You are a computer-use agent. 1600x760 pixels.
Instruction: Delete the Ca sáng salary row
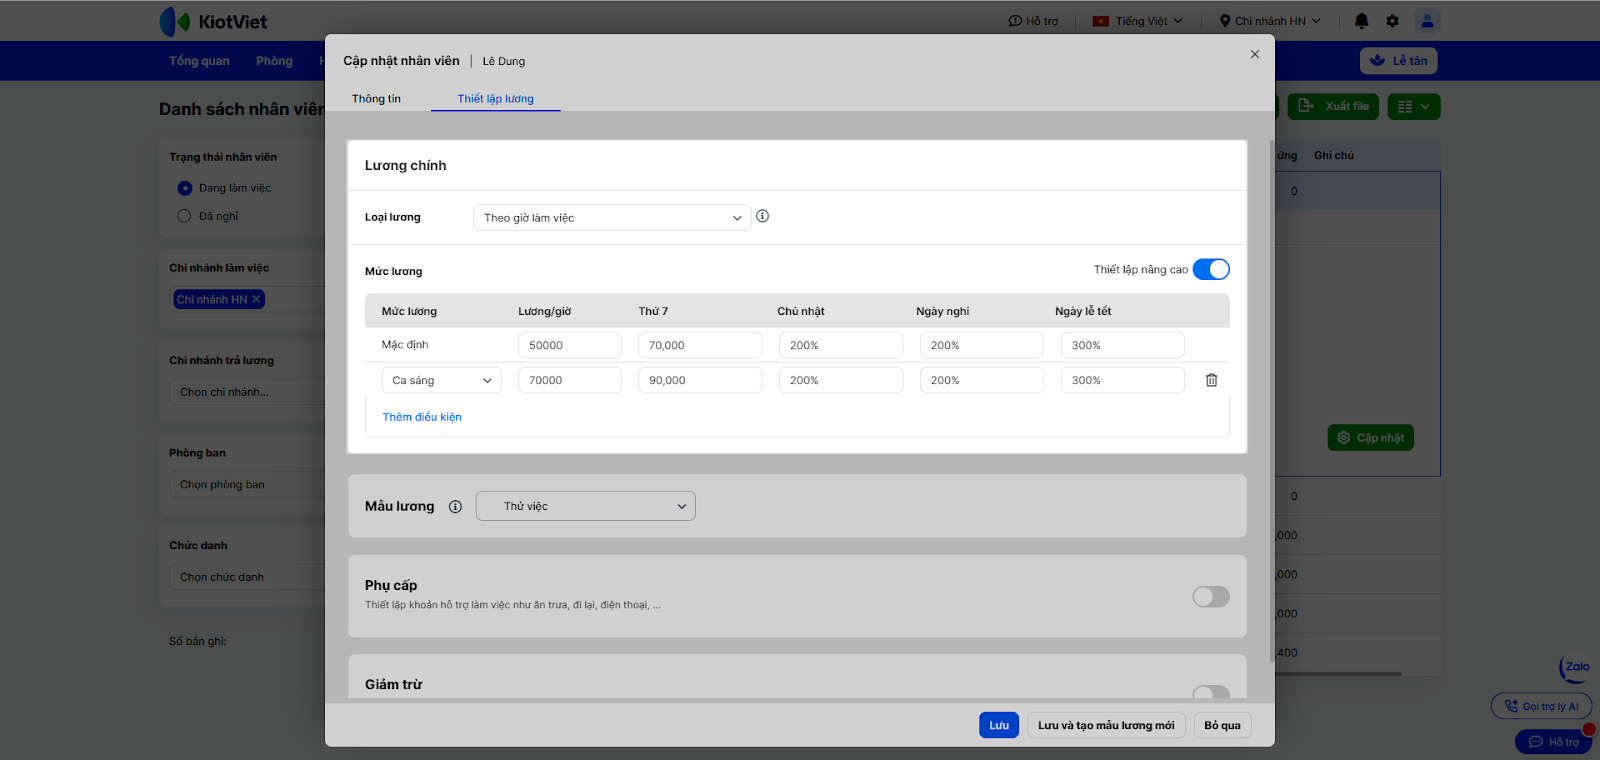point(1211,380)
